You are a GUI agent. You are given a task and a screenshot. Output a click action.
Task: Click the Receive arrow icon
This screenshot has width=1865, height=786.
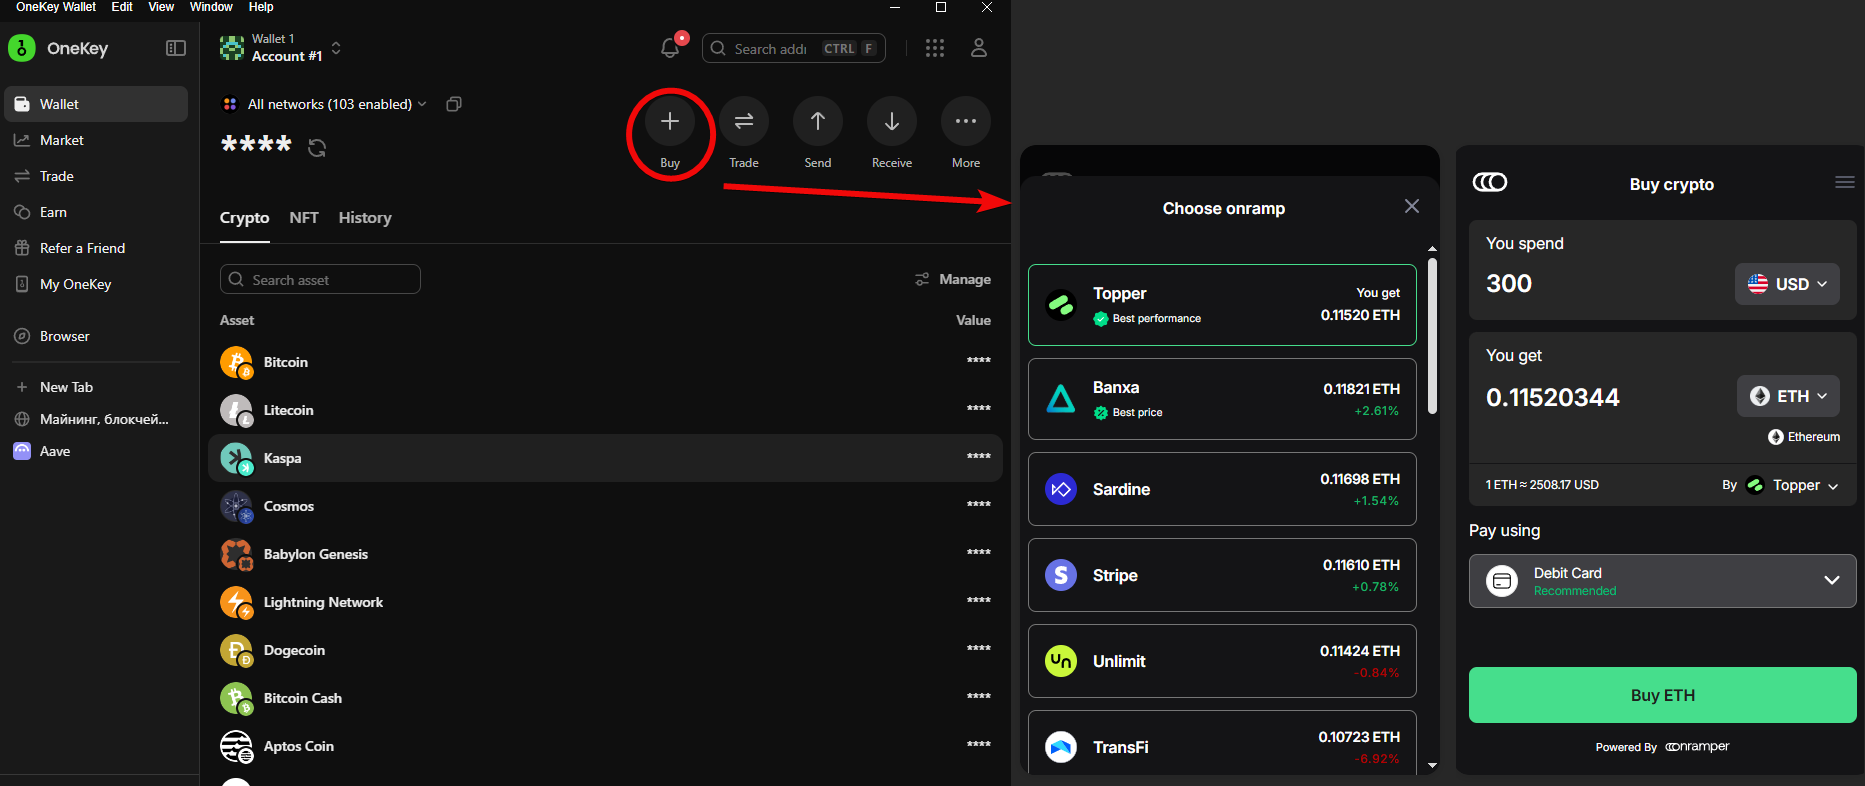pyautogui.click(x=892, y=121)
